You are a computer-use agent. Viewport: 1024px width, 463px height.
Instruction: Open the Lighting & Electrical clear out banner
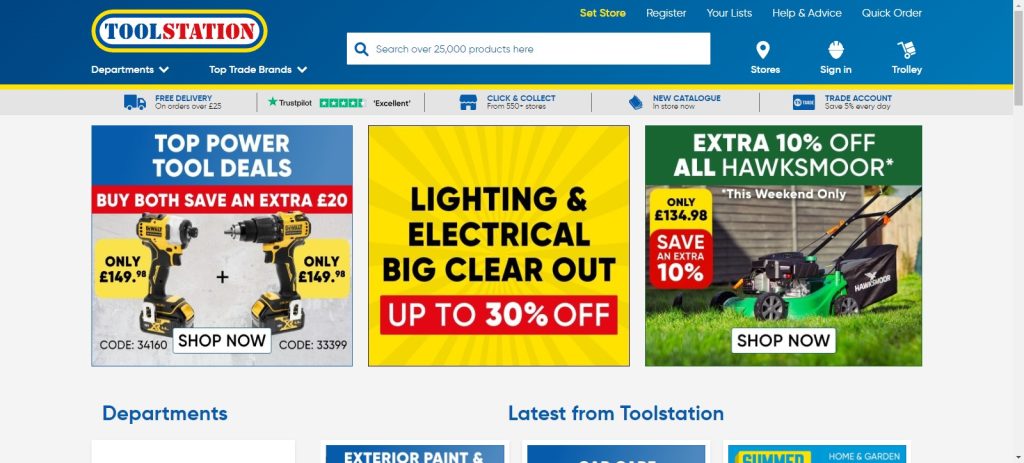point(499,246)
